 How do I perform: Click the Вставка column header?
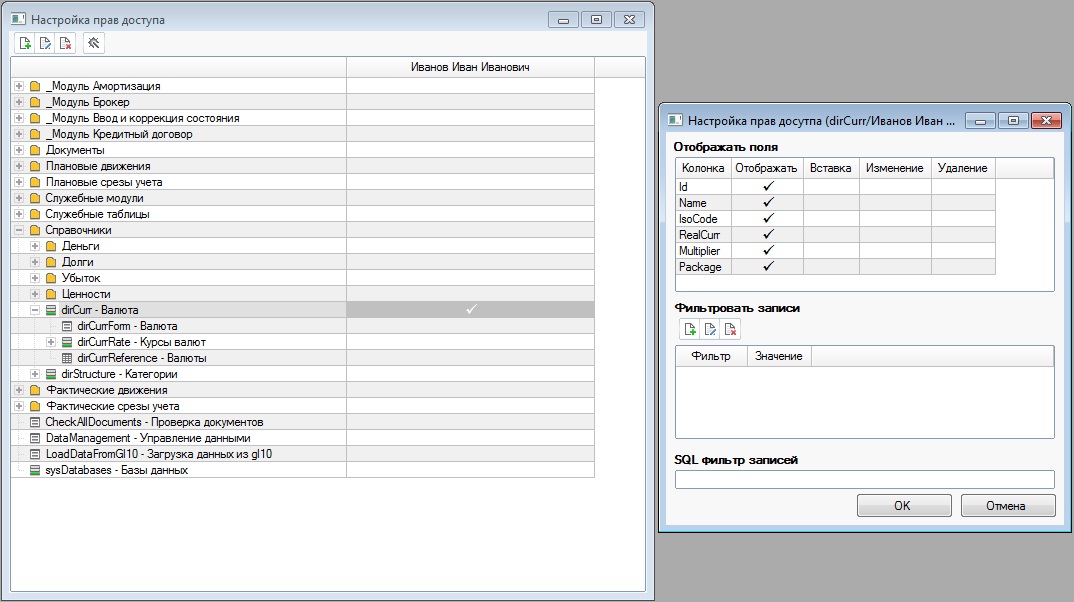[830, 168]
